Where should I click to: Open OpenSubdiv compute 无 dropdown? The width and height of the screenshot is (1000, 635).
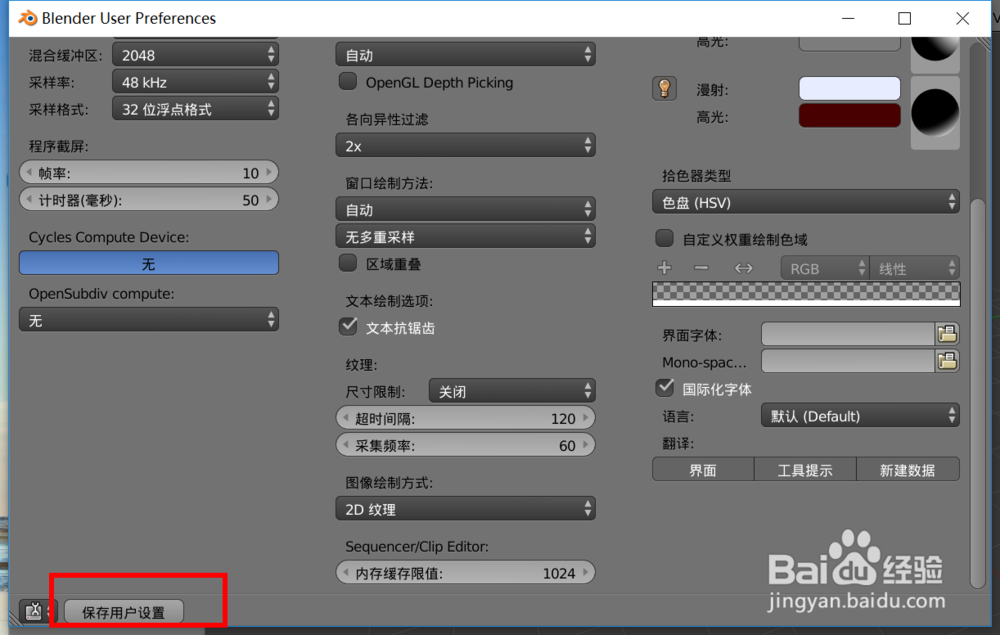(x=149, y=320)
